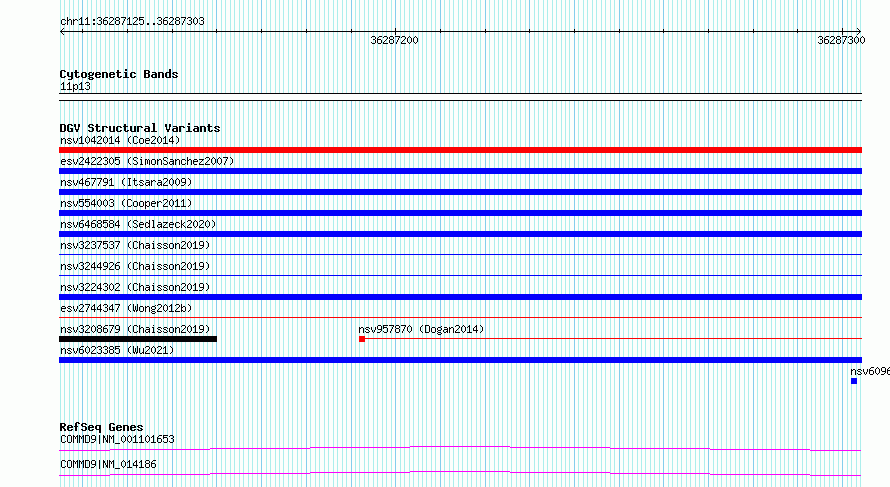Click the nsv3208679 (Chaisson2019) label
The width and height of the screenshot is (890, 487).
(x=135, y=329)
